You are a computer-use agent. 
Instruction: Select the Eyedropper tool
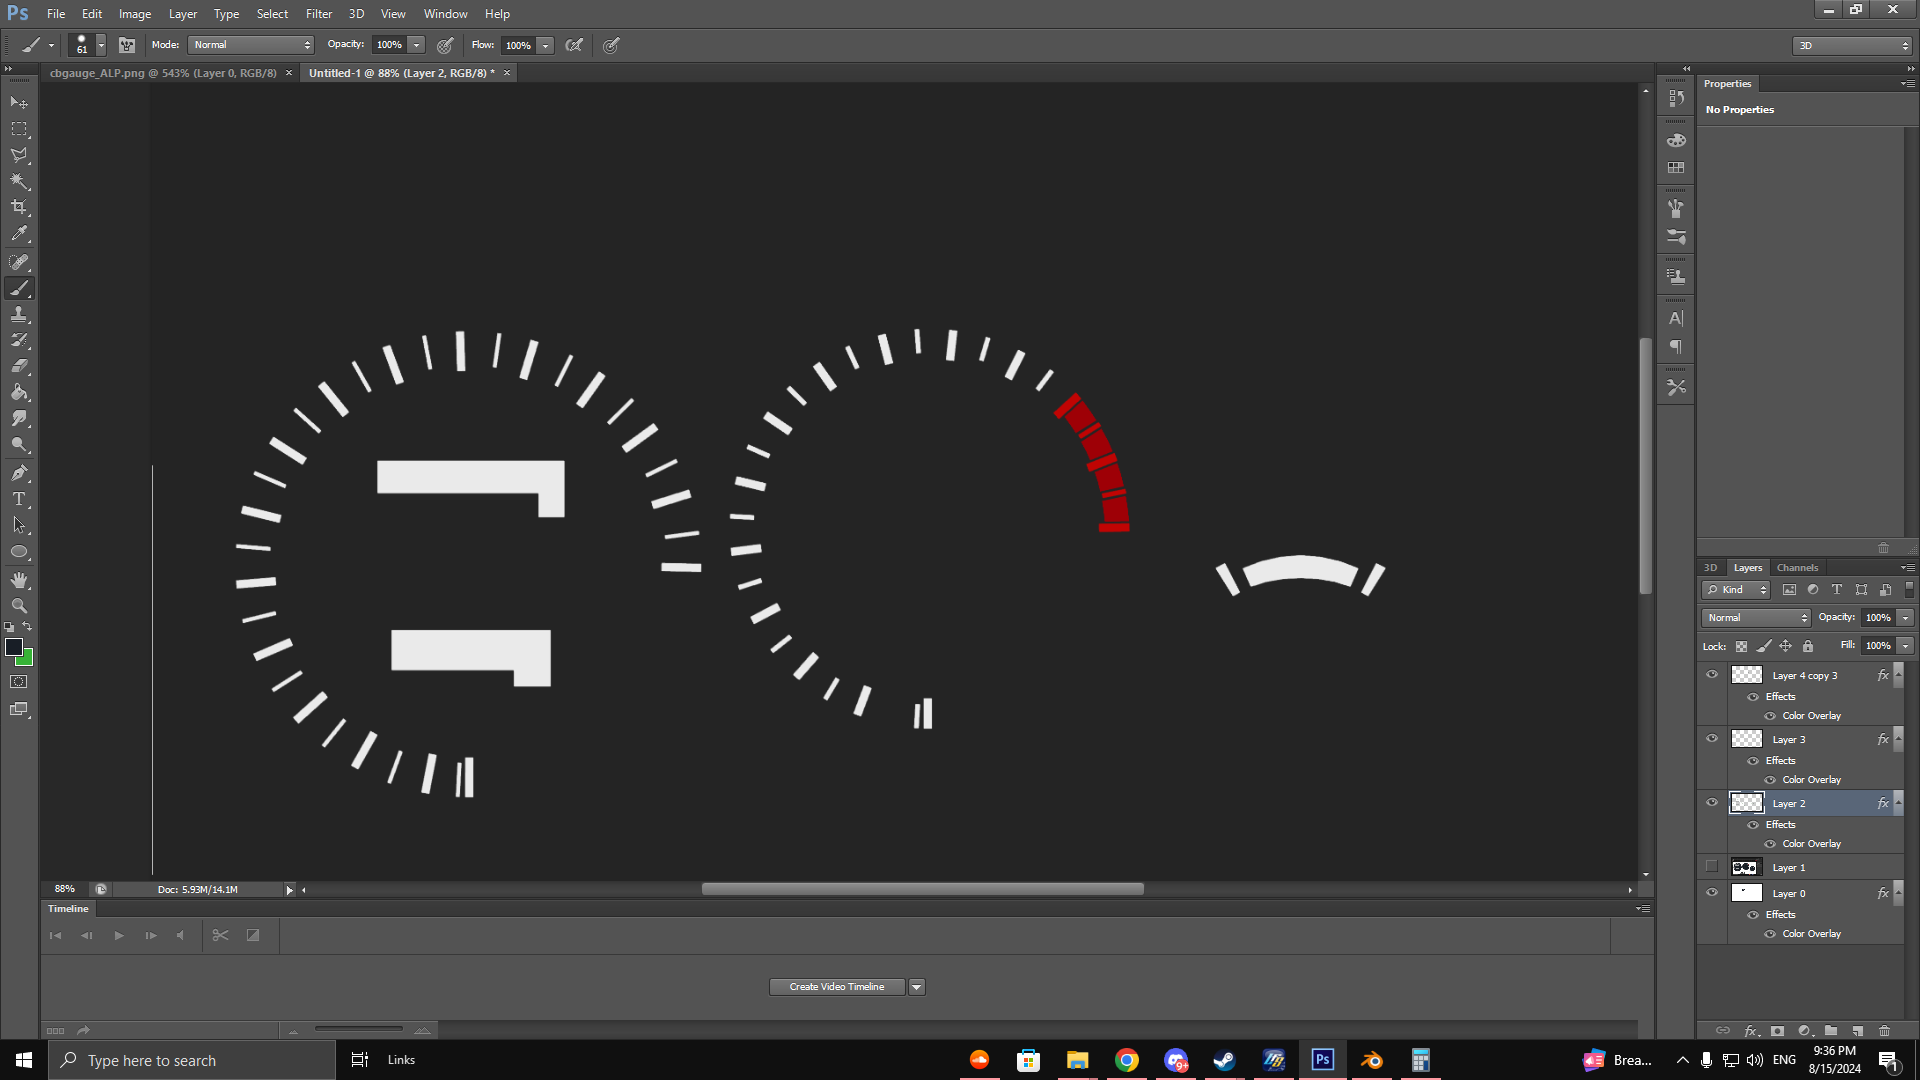pos(19,234)
